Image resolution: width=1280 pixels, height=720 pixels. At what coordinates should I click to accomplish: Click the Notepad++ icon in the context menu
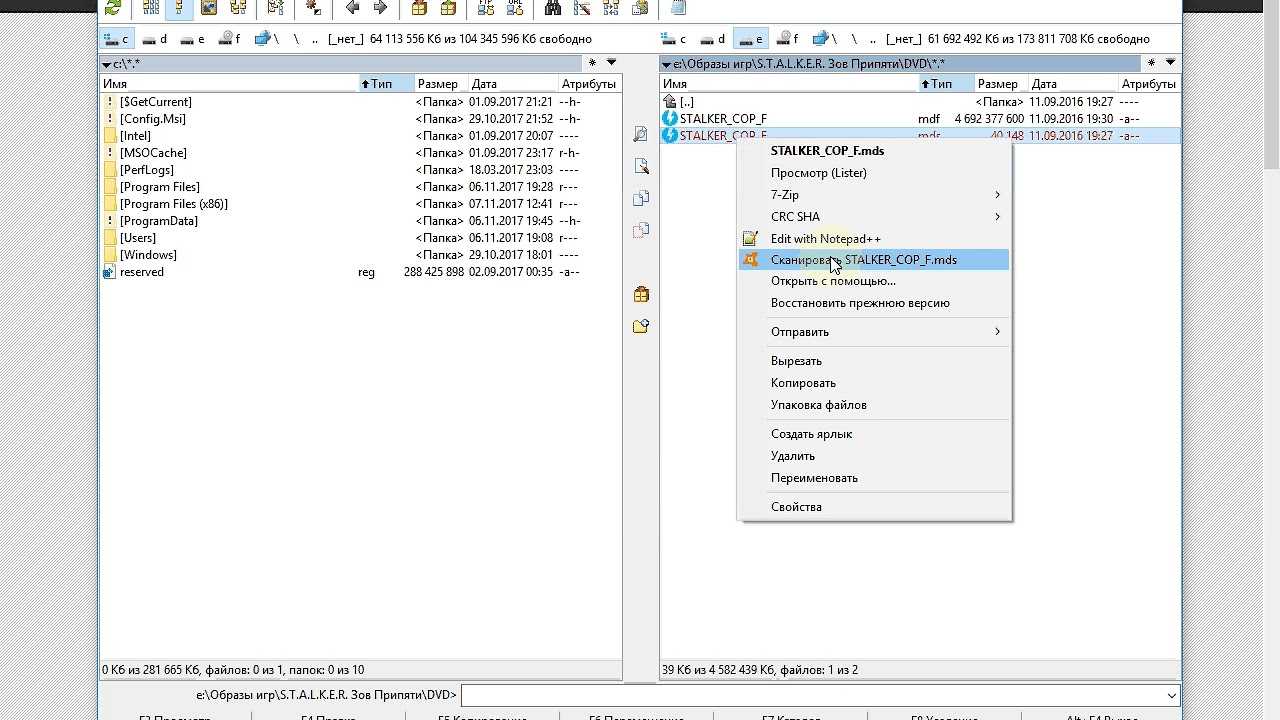pyautogui.click(x=750, y=238)
